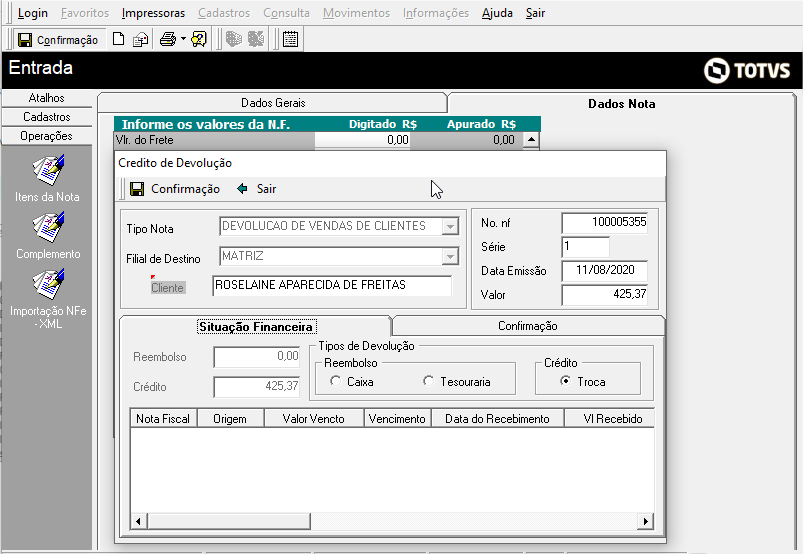Click the Reembolso amount field

point(257,357)
